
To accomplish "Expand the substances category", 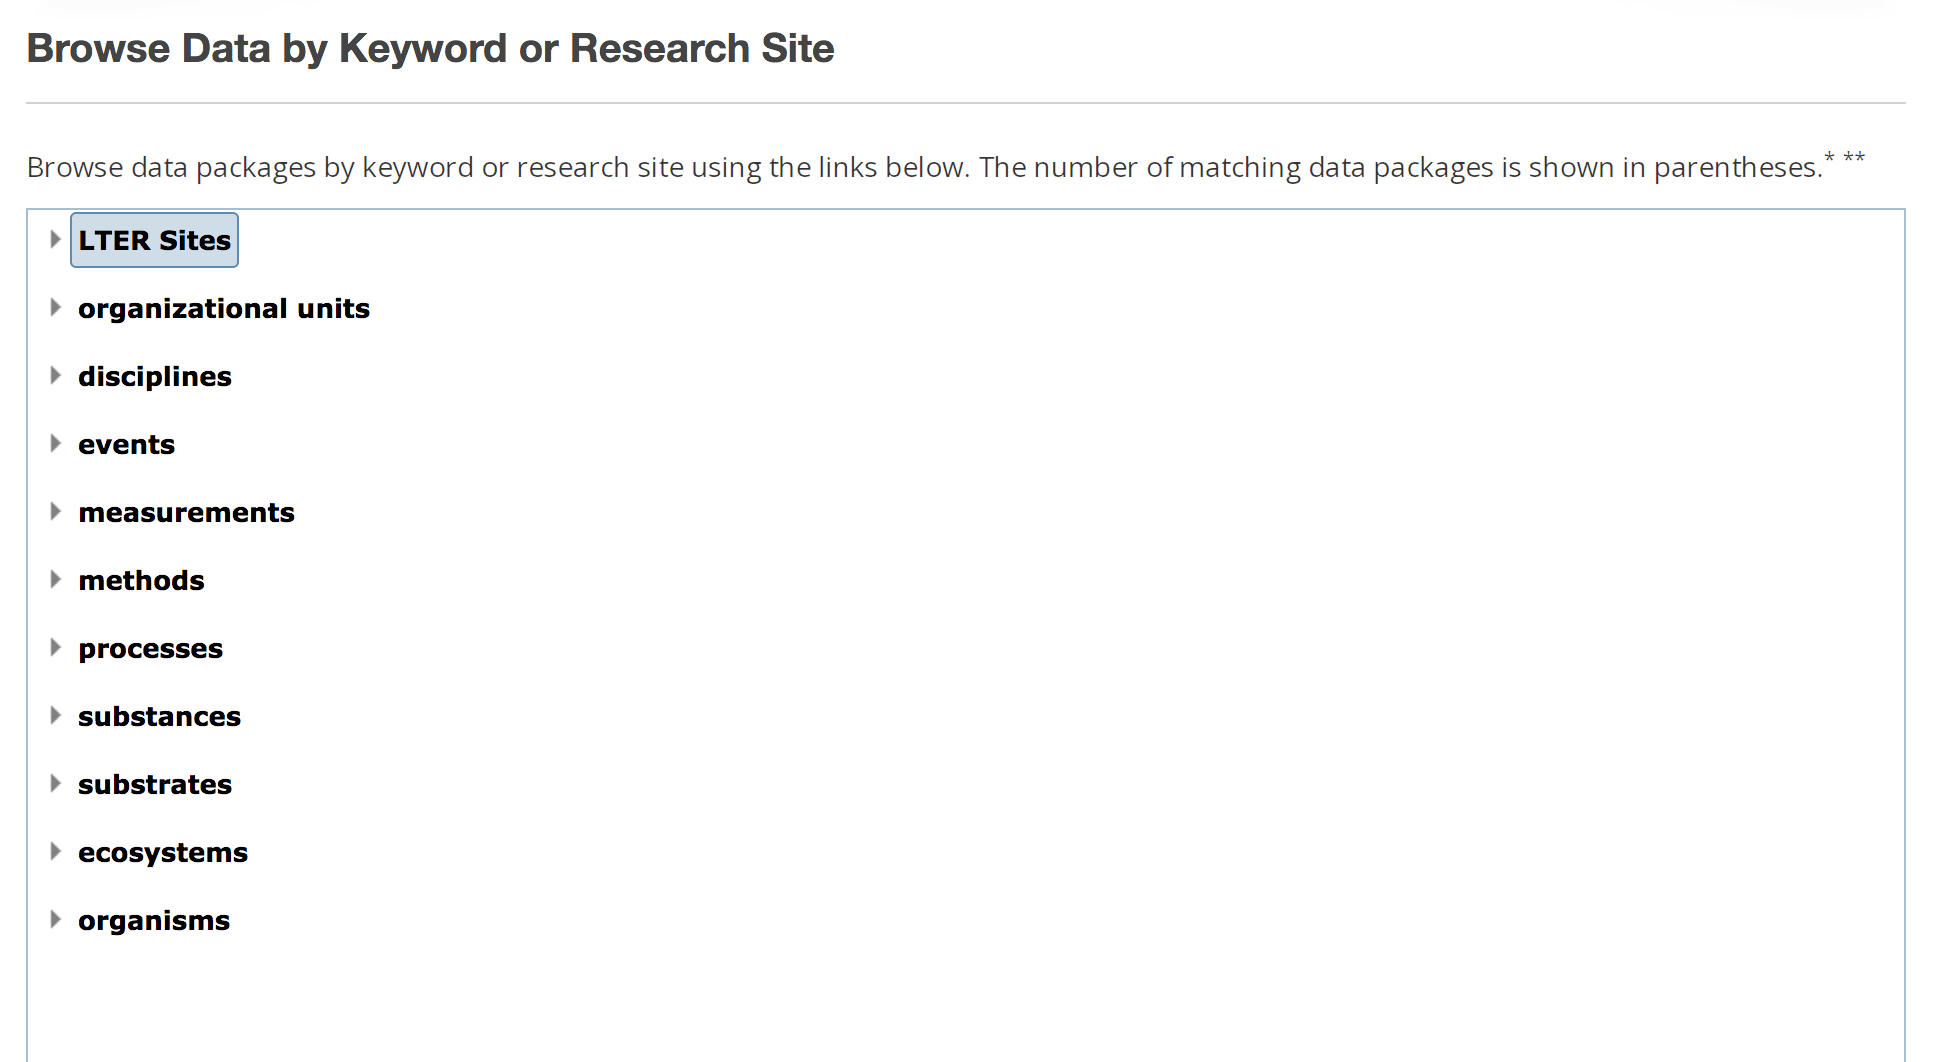I will (x=55, y=715).
